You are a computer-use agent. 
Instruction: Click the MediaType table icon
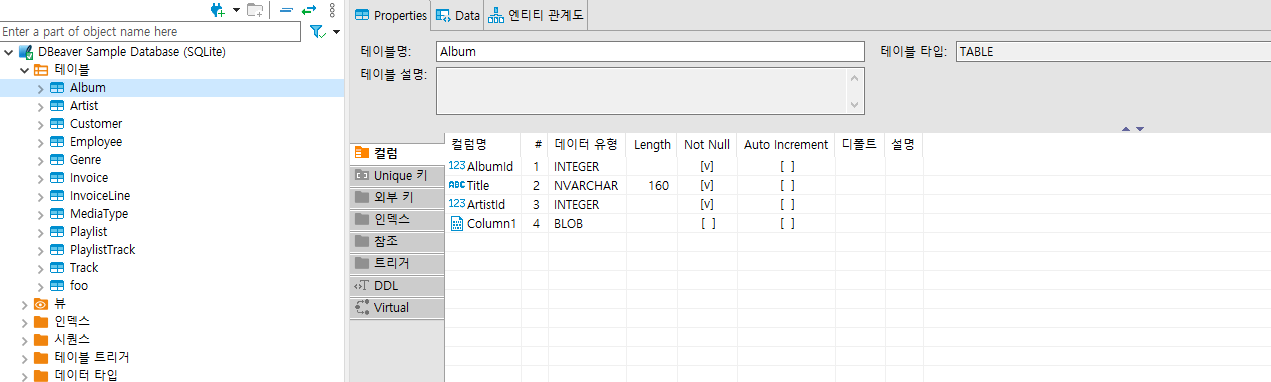57,214
